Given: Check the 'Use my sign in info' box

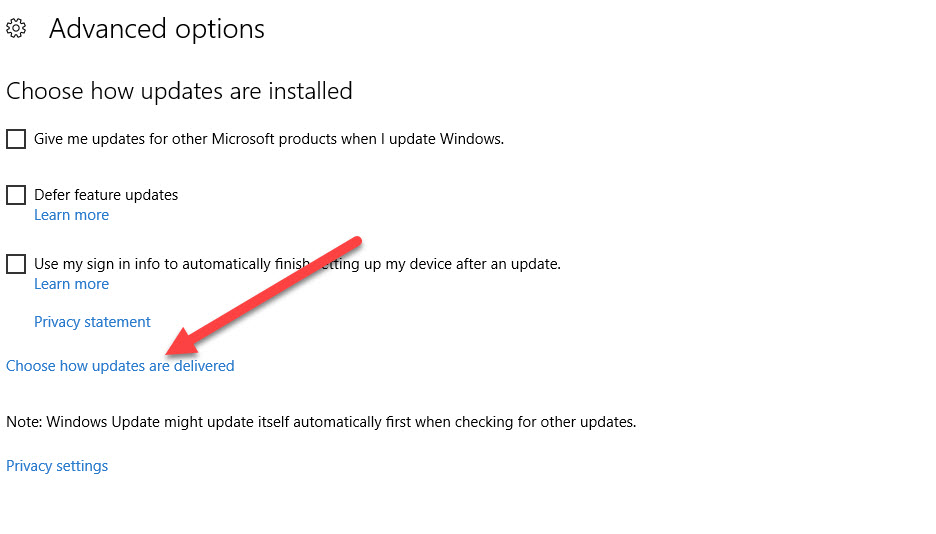Looking at the screenshot, I should 16,264.
